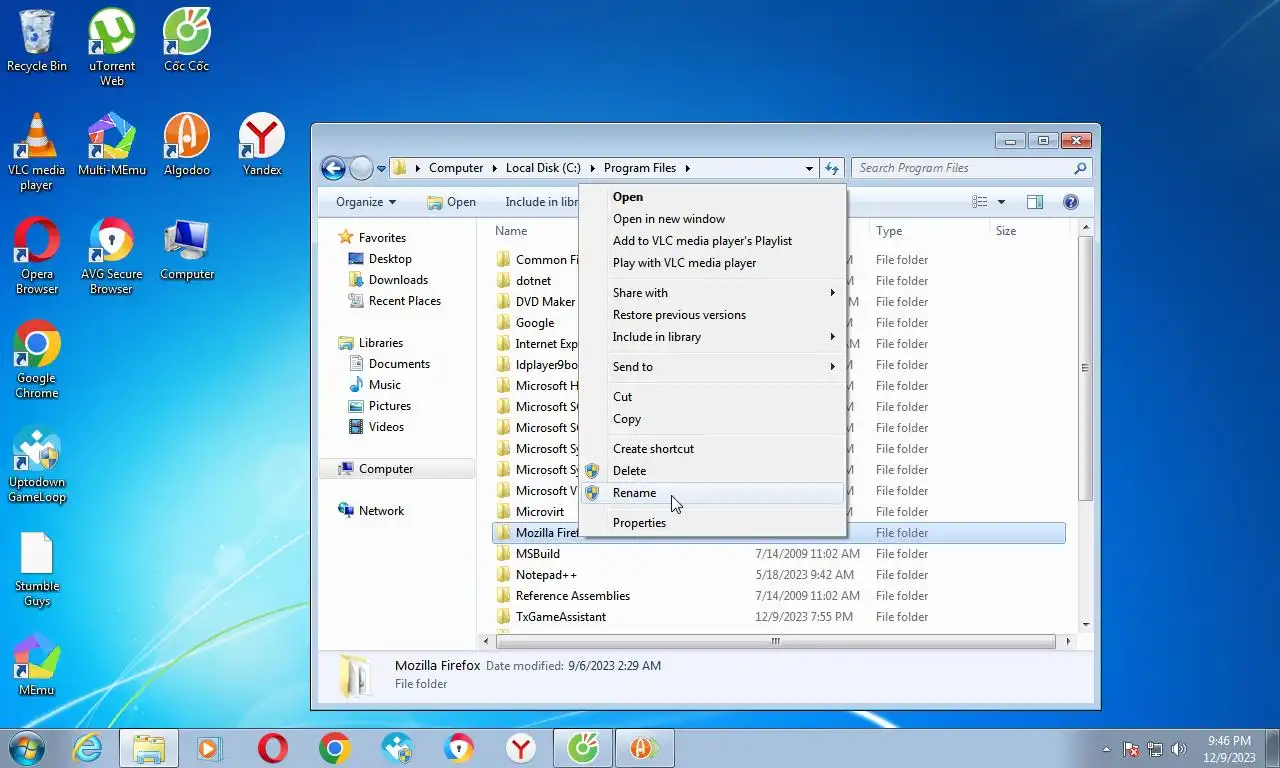Screen dimensions: 1280x768
Task: Click the Explorer Back navigation arrow
Action: tap(333, 168)
